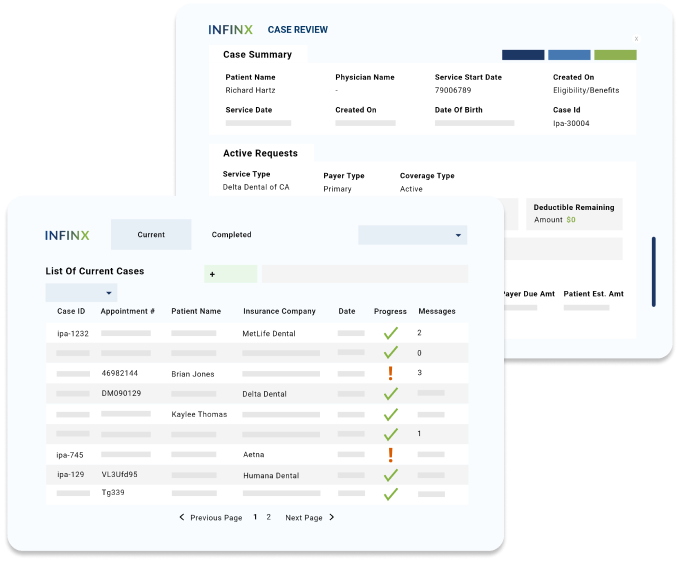Click Aetna insurance cell
This screenshot has width=677, height=563.
(253, 455)
